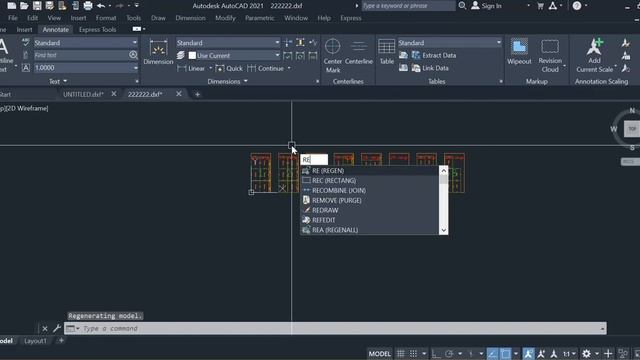Image resolution: width=640 pixels, height=360 pixels.
Task: Choose RECOMBINE (JOIN) from command suggestions
Action: [369, 190]
